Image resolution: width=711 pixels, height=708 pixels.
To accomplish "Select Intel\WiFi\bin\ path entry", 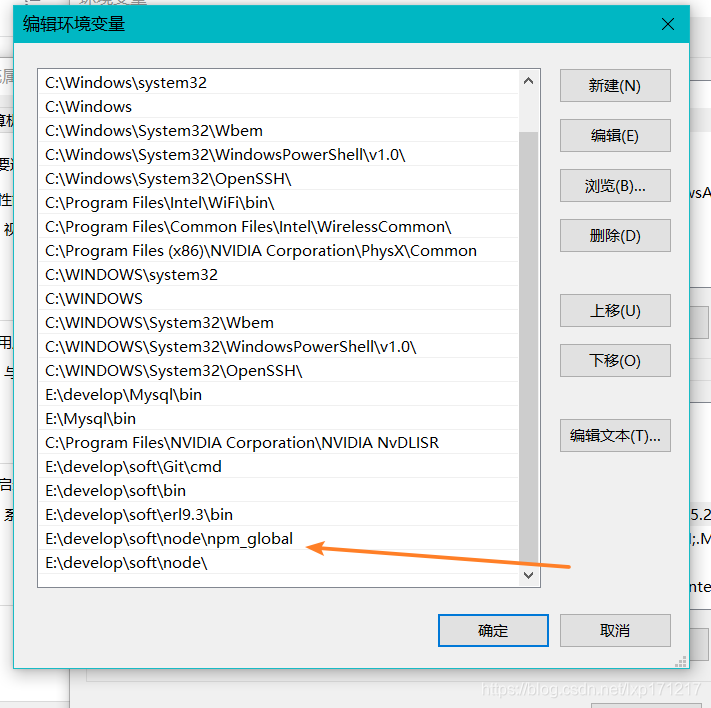I will coord(278,203).
